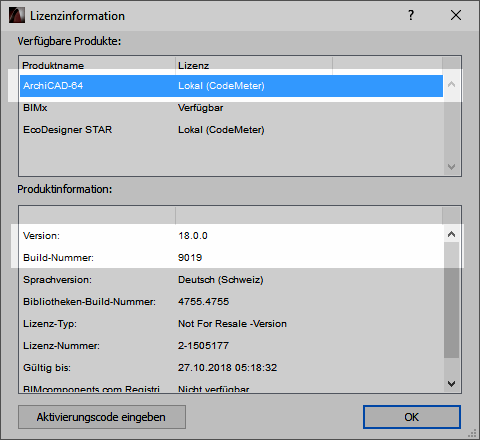The image size is (480, 440).
Task: Click Lokal (CodeMeter) in the ArchiCAD-64 row
Action: tap(221, 86)
